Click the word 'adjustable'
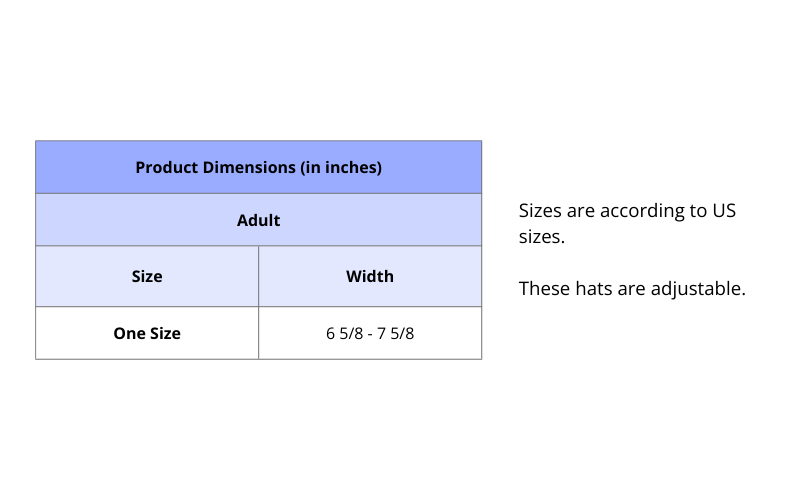800x500 pixels. click(x=698, y=289)
